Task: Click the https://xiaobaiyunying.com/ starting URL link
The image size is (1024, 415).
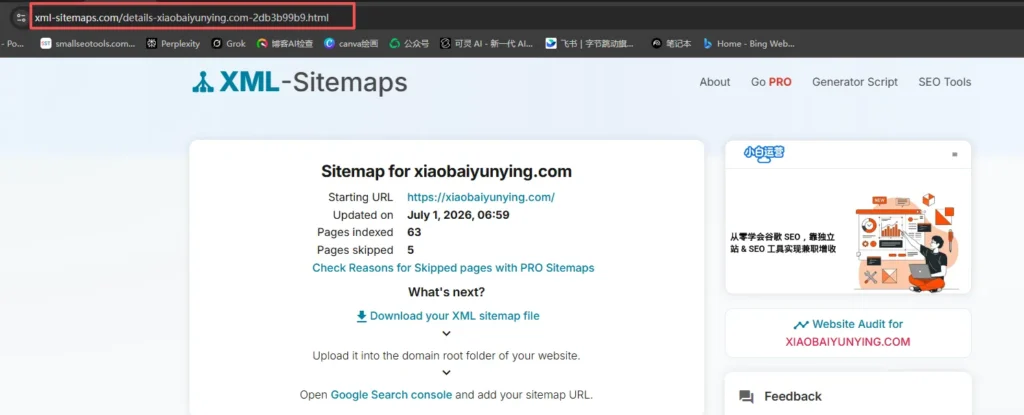Action: 481,197
